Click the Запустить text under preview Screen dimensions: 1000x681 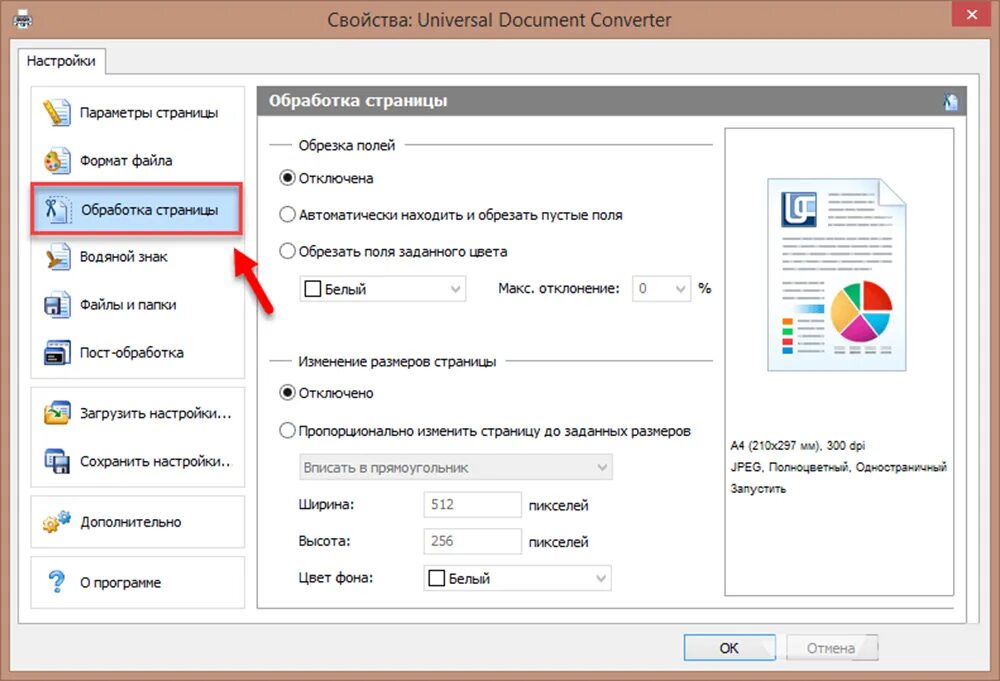pyautogui.click(x=758, y=489)
